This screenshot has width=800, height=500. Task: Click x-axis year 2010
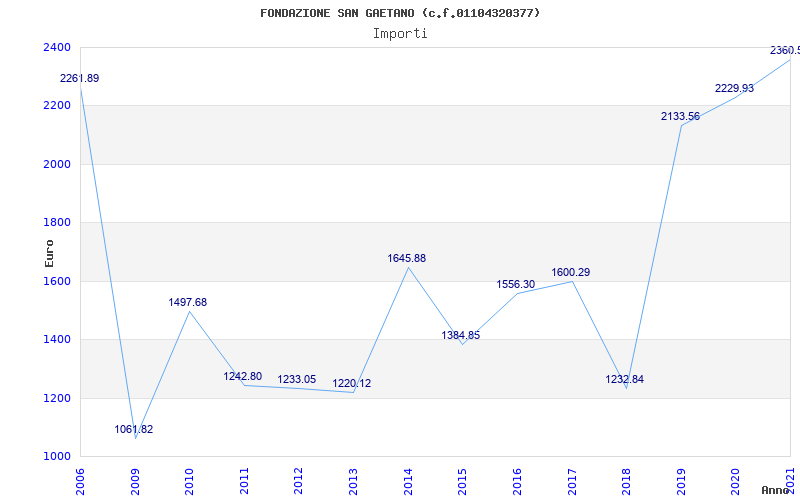(x=189, y=481)
